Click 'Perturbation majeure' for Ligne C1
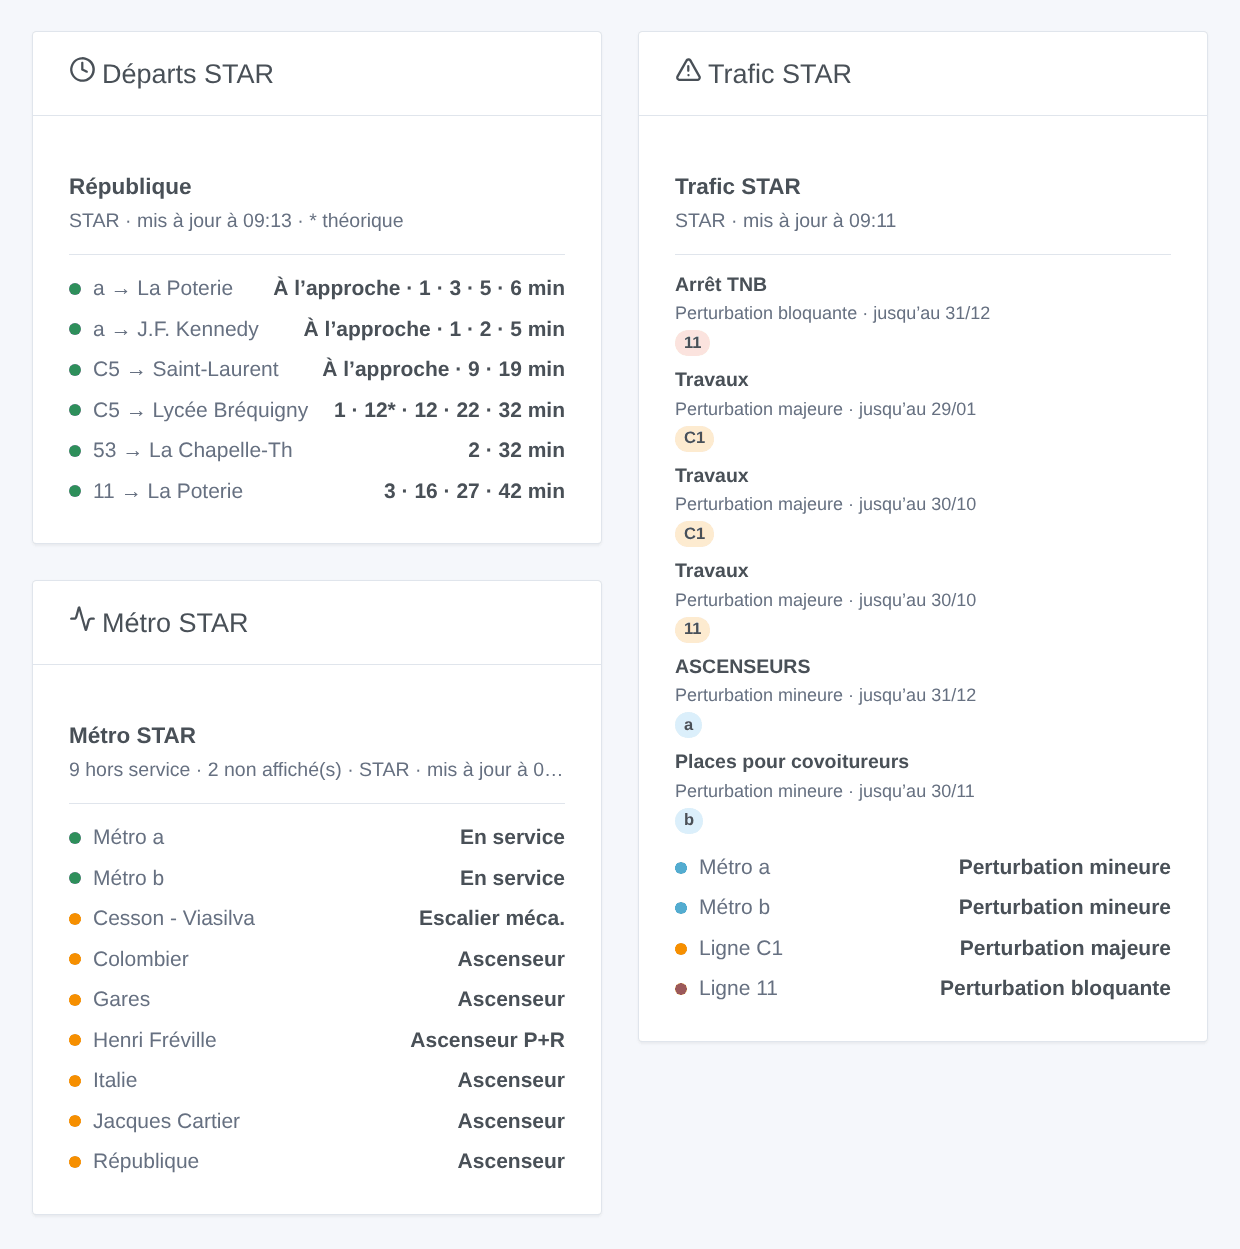 click(x=1065, y=949)
